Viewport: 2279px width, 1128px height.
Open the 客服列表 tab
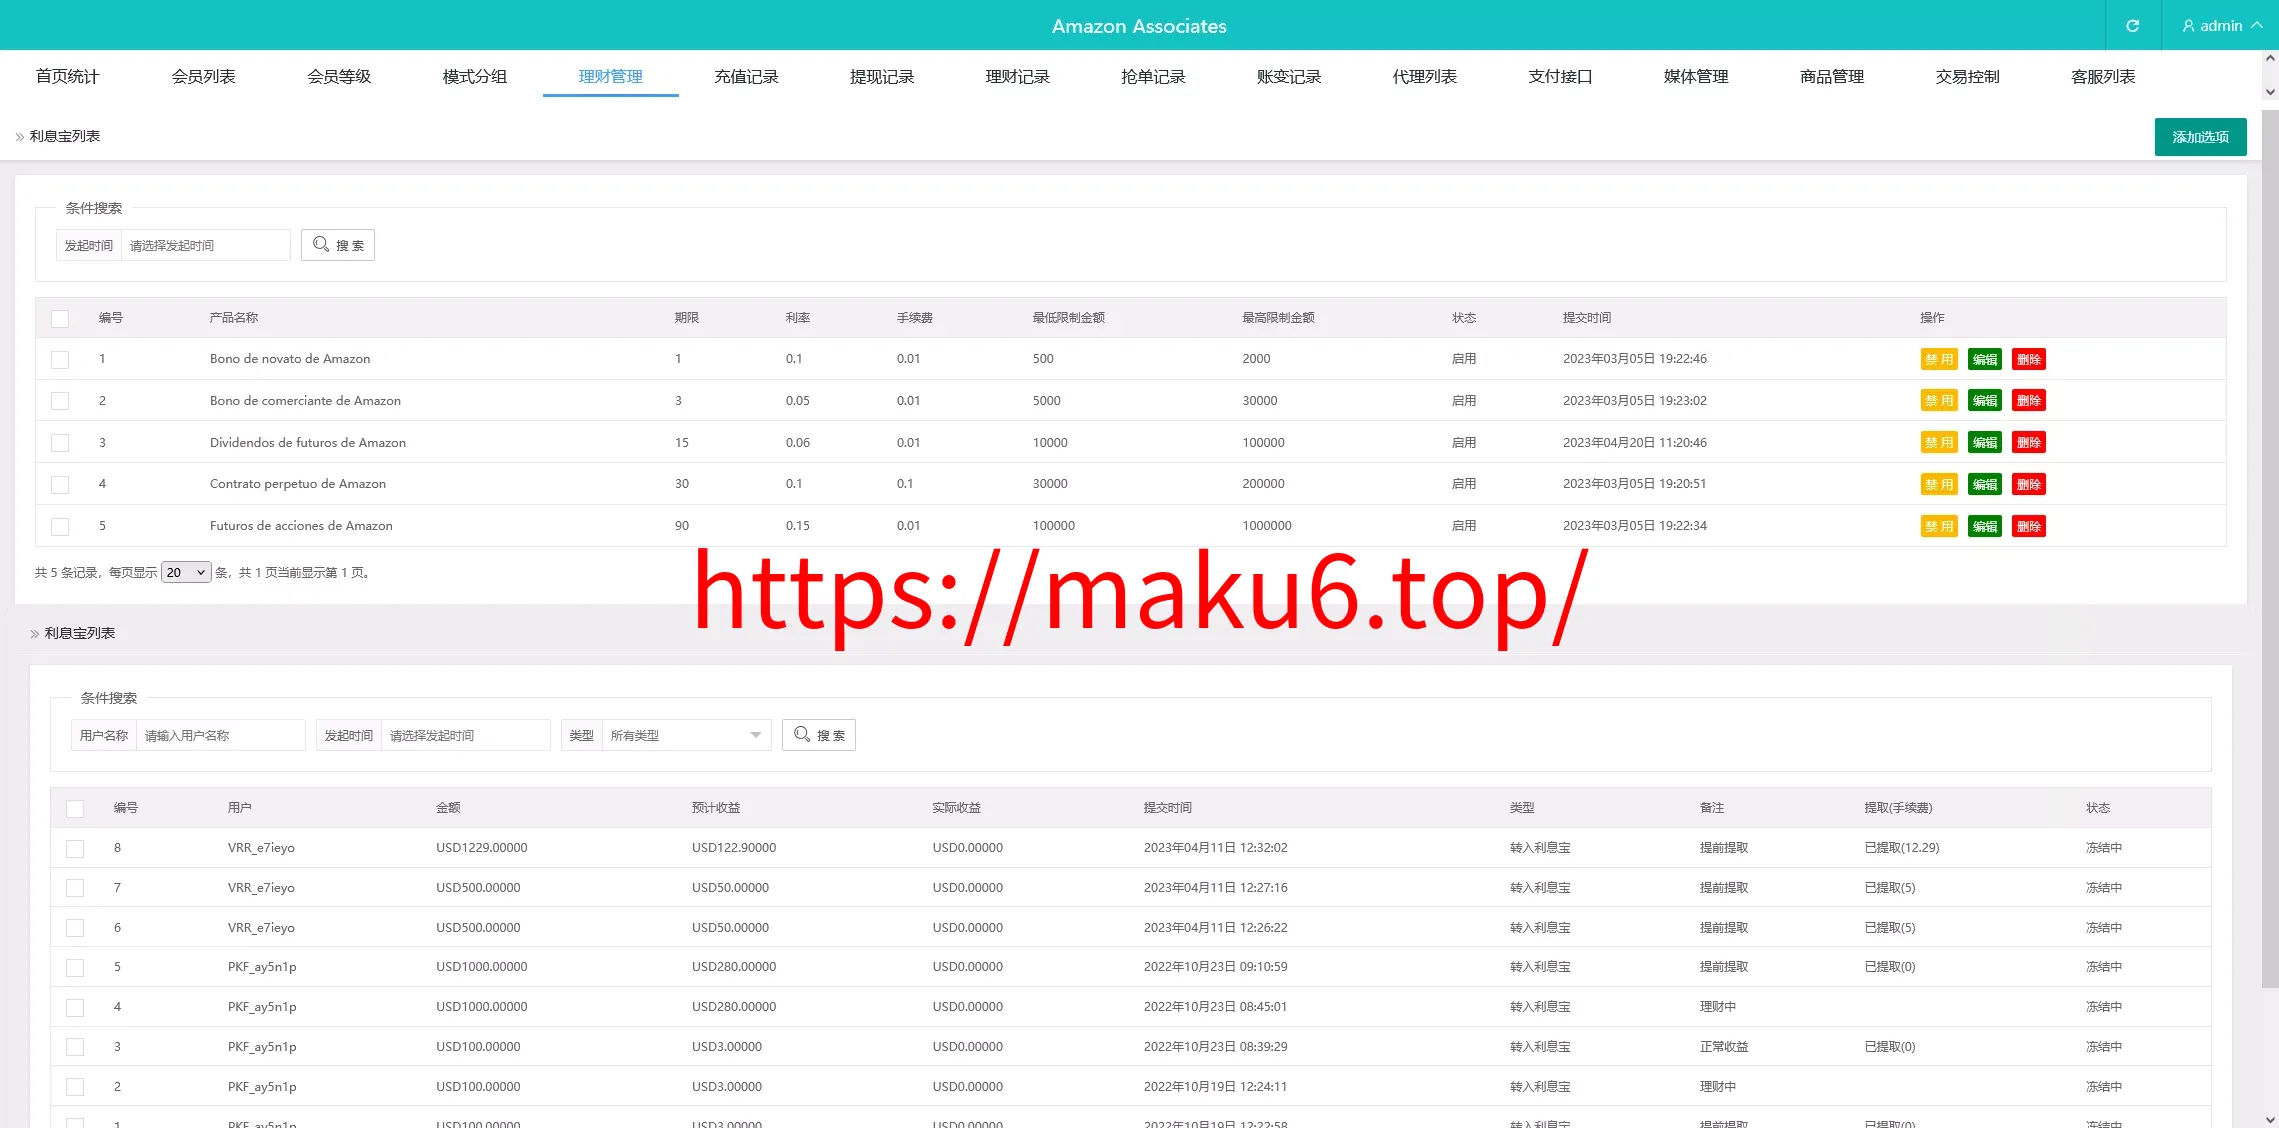click(x=2103, y=76)
